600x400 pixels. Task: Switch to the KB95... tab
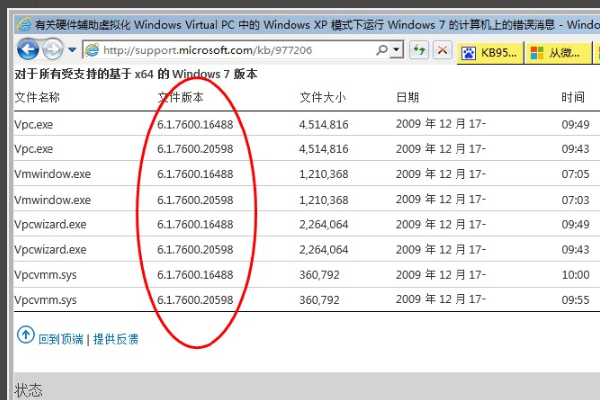pyautogui.click(x=490, y=53)
